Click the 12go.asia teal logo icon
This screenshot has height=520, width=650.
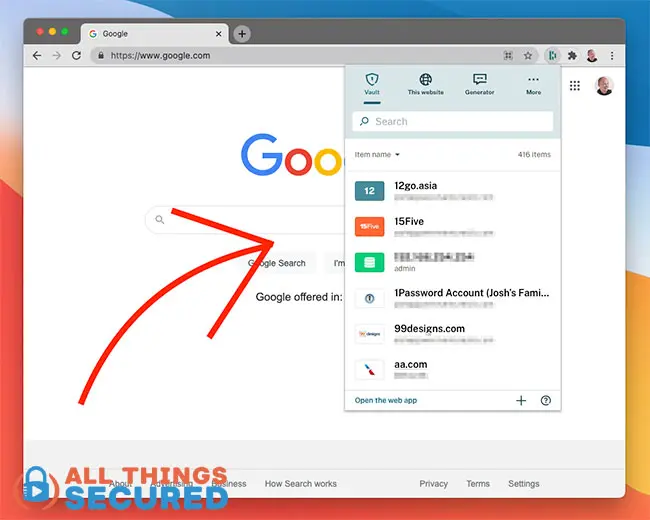pyautogui.click(x=369, y=191)
